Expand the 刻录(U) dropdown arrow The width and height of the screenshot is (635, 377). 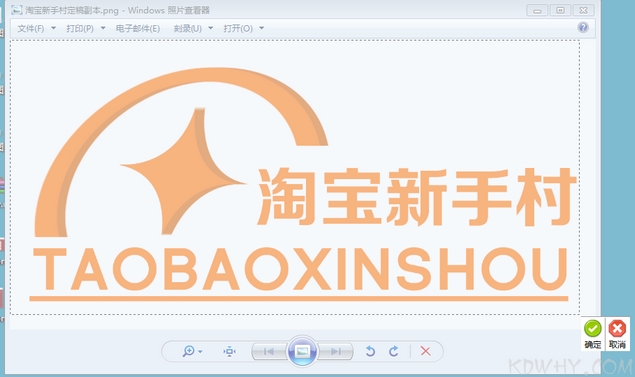tap(211, 28)
